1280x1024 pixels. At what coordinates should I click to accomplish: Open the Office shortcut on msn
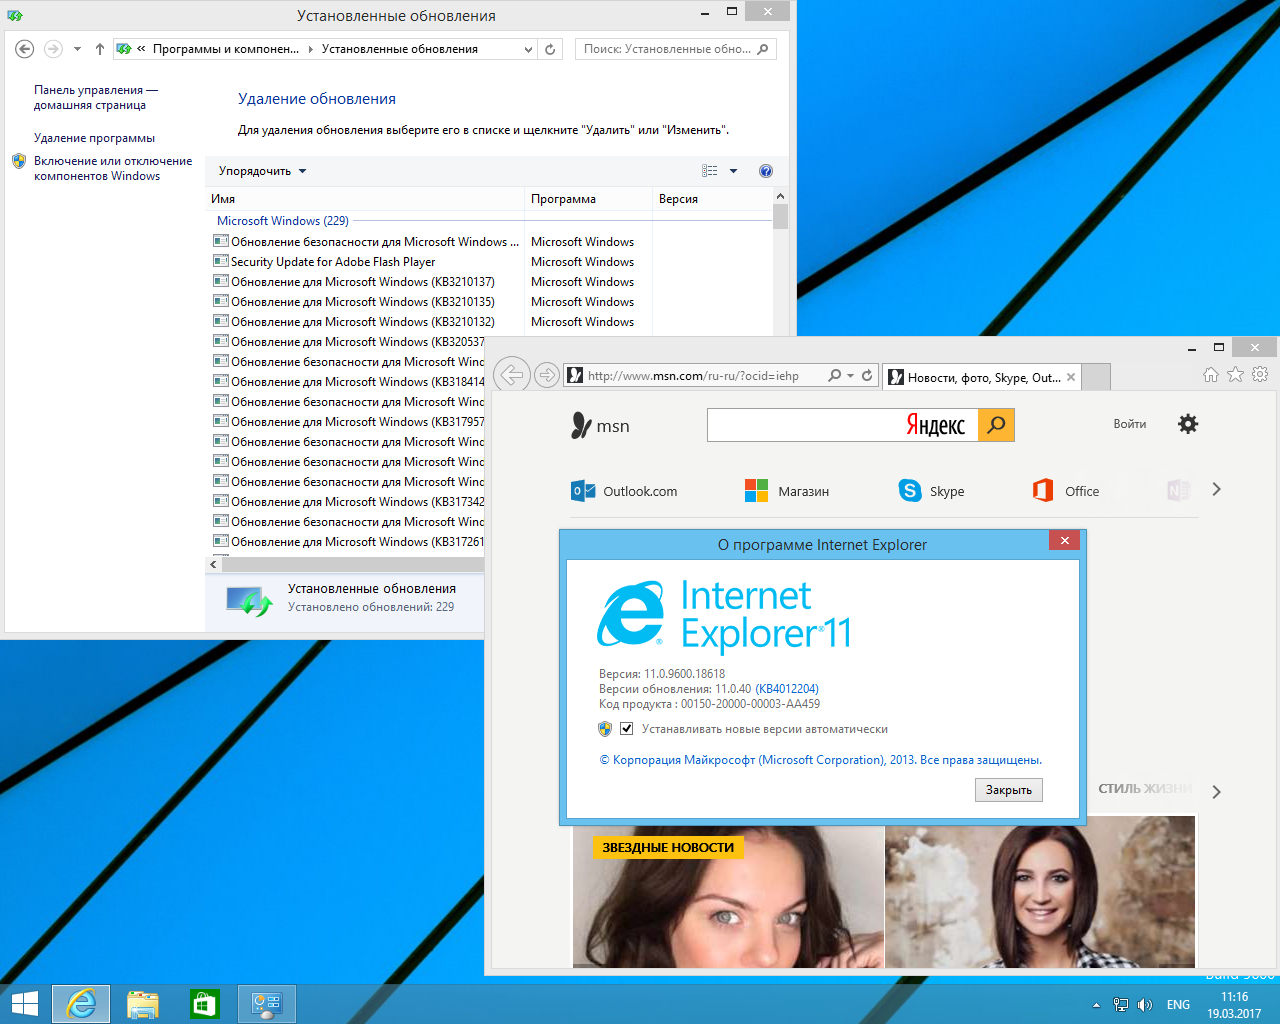pyautogui.click(x=1066, y=491)
